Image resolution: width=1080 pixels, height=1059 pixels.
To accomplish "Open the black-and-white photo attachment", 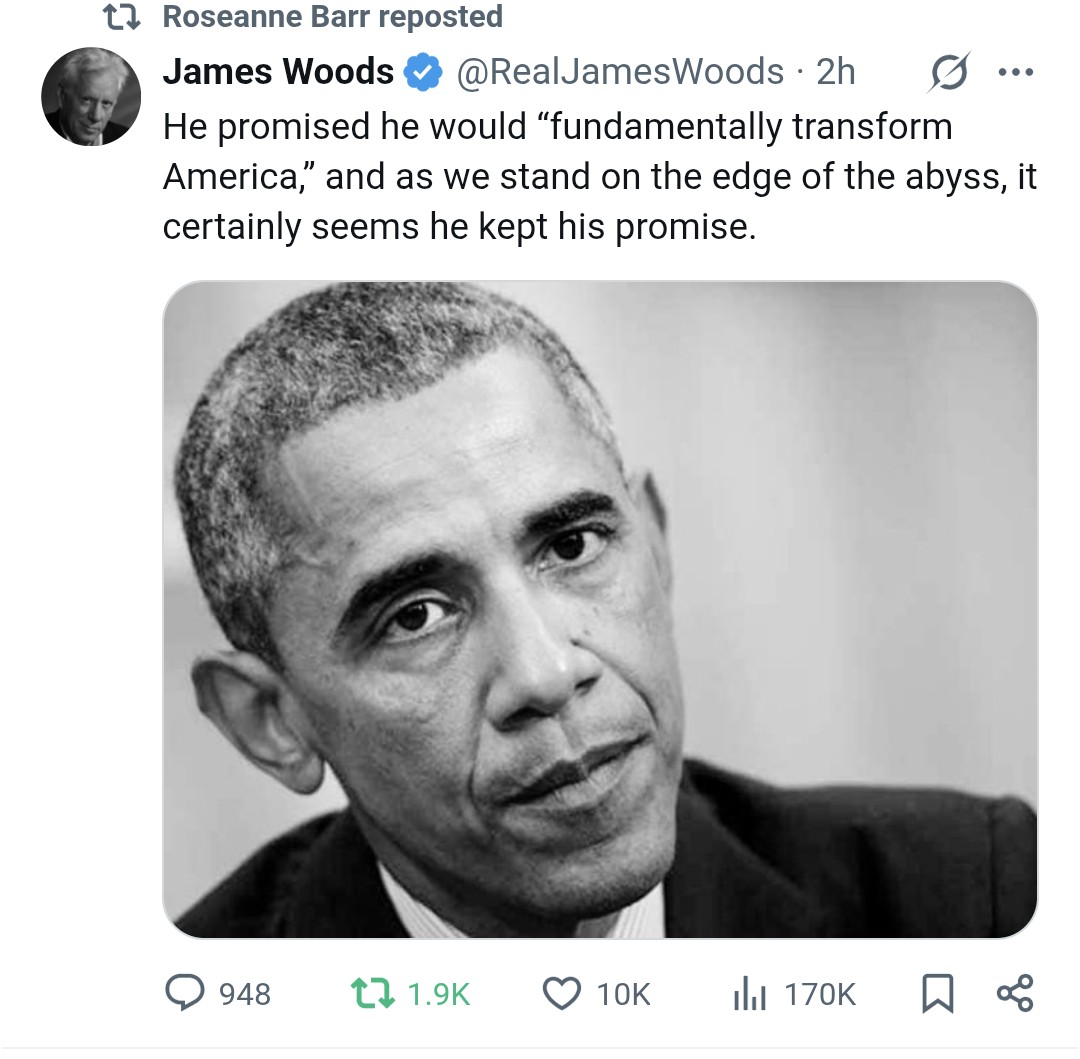I will point(600,609).
